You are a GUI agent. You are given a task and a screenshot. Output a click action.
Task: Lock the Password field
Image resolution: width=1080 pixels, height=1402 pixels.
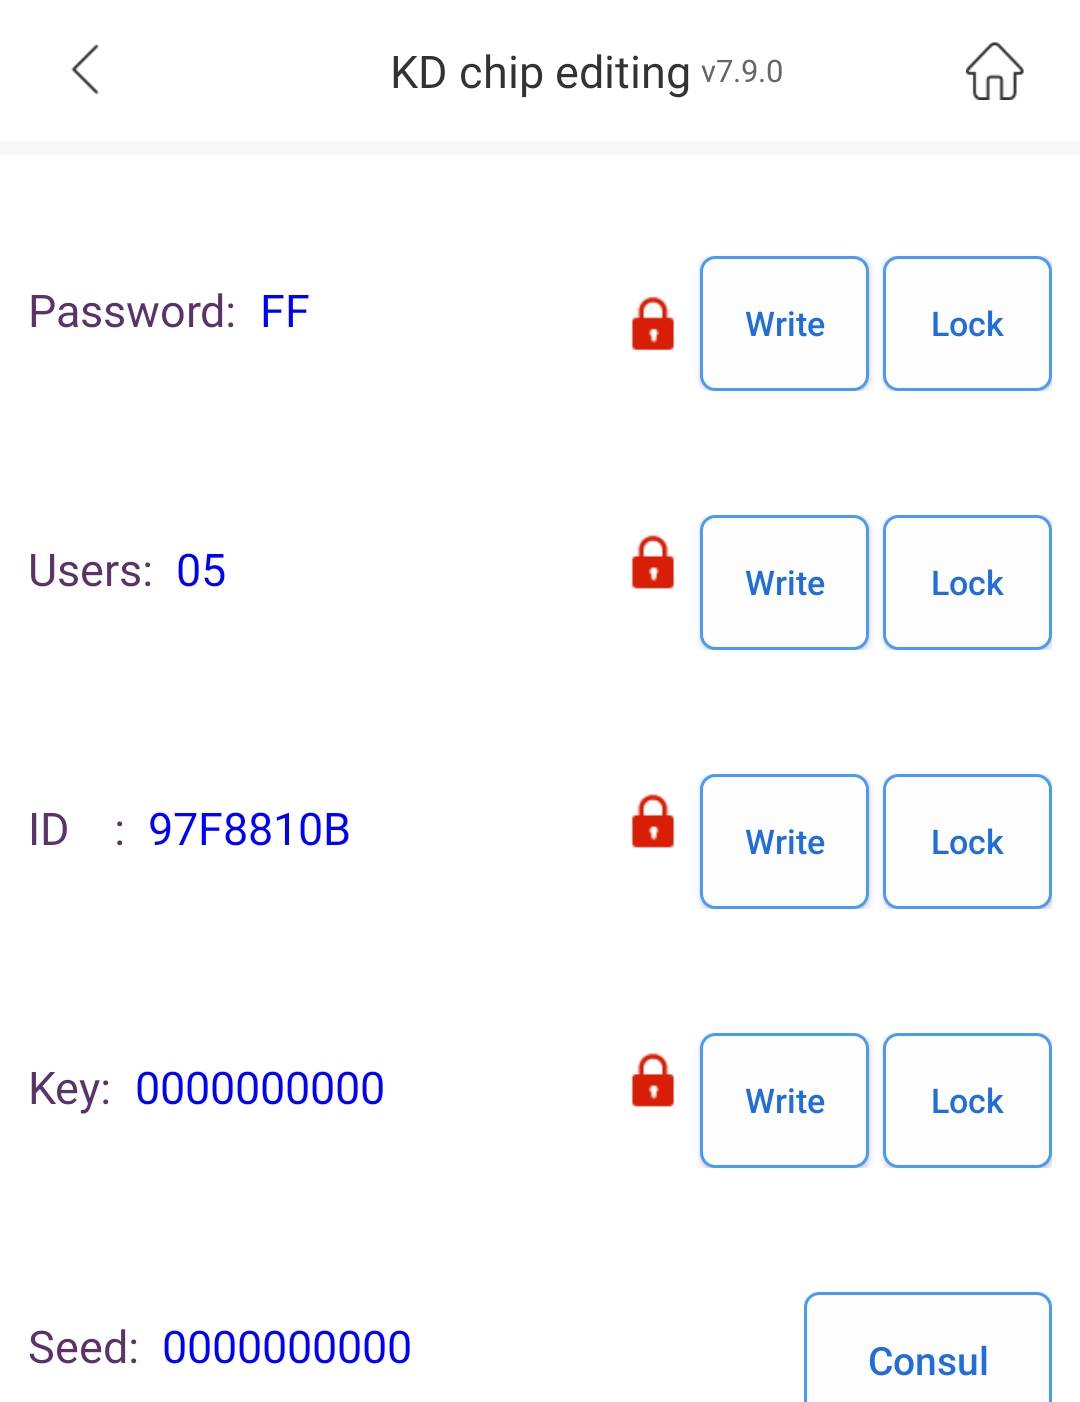tap(967, 324)
